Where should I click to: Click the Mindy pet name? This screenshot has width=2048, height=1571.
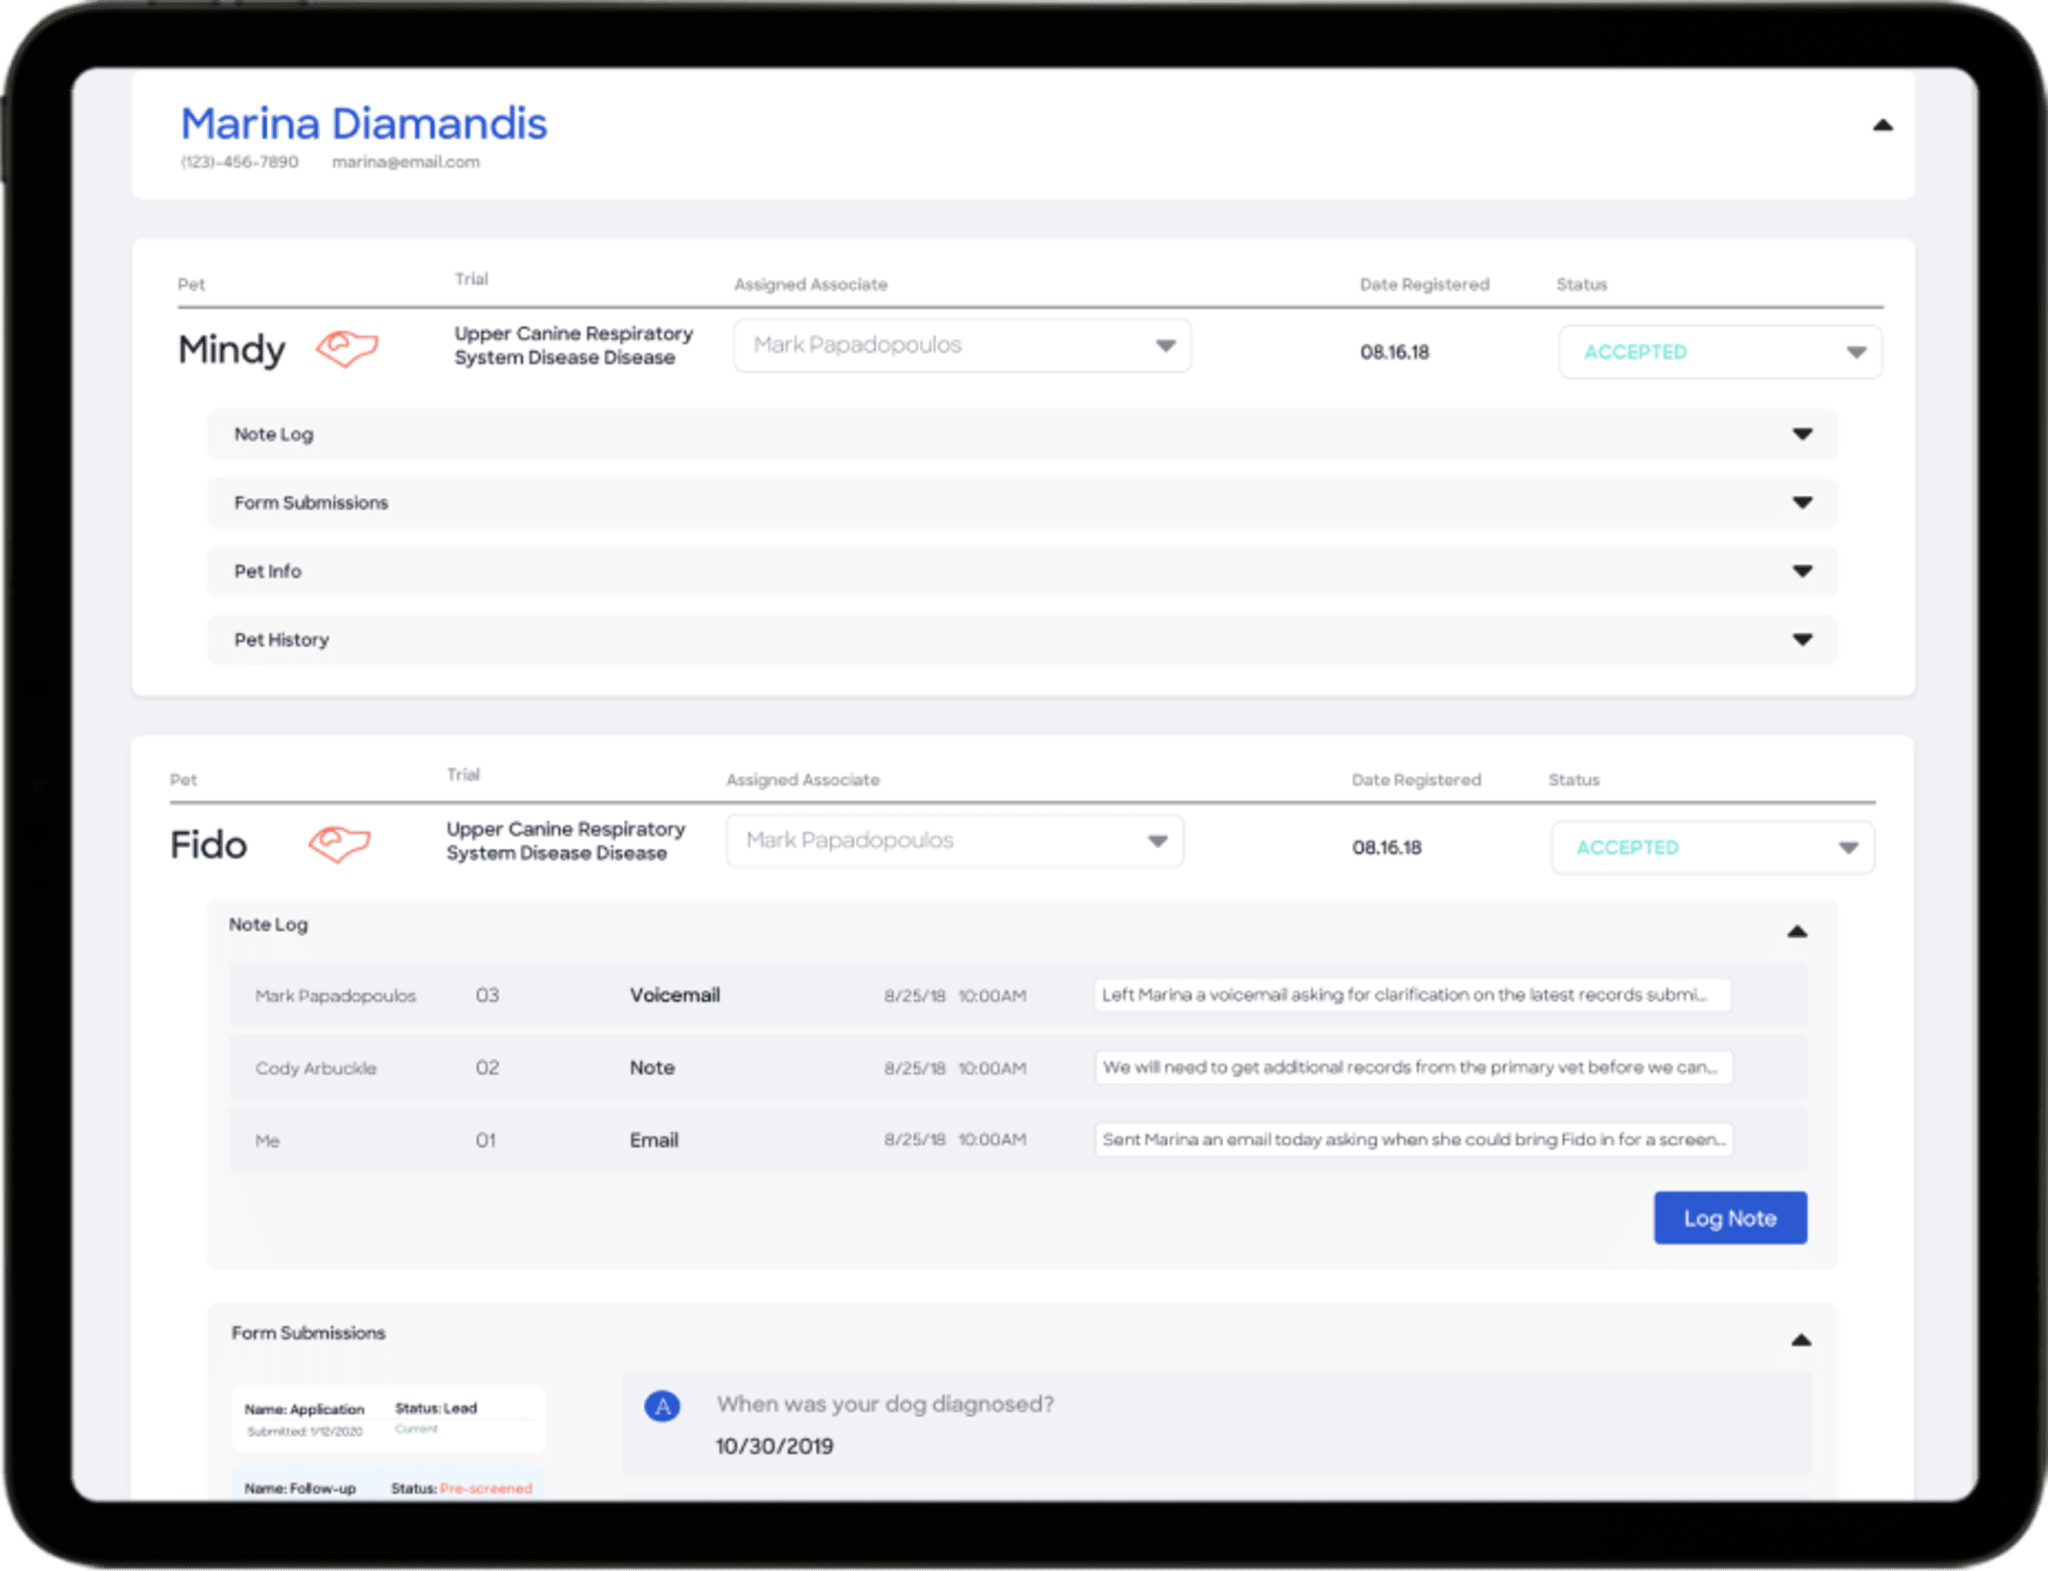click(232, 349)
